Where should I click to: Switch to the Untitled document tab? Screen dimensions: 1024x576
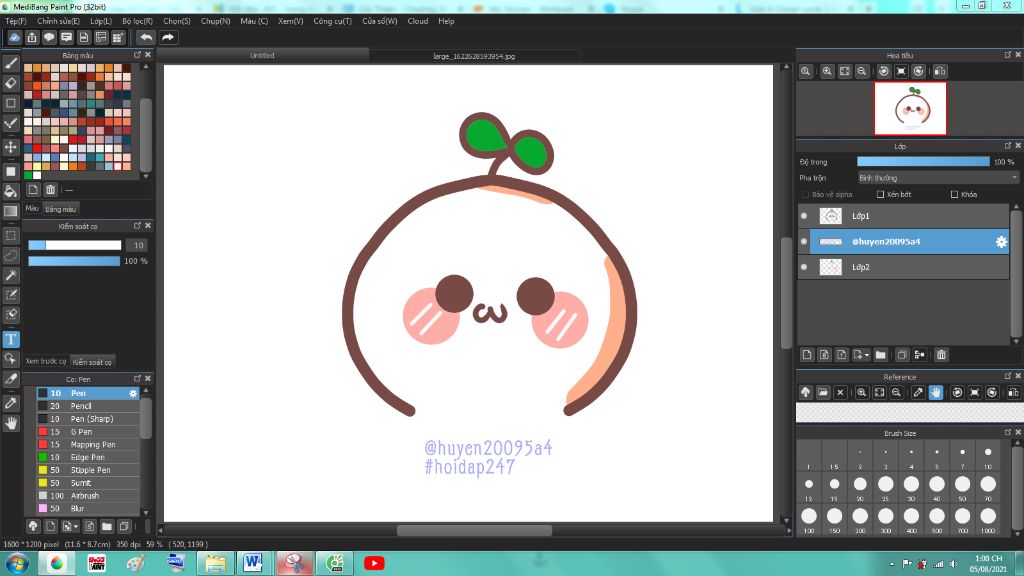pos(263,56)
